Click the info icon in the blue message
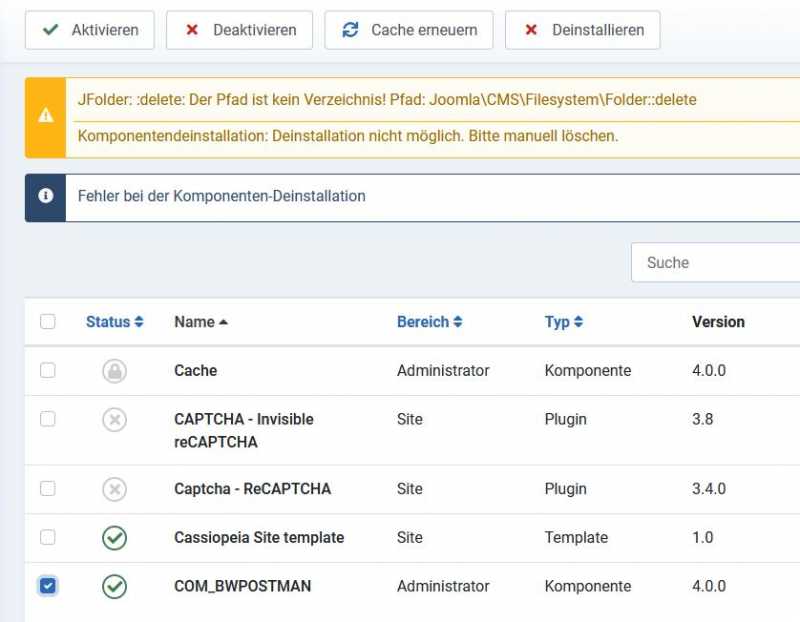The height and width of the screenshot is (622, 800). 45,196
